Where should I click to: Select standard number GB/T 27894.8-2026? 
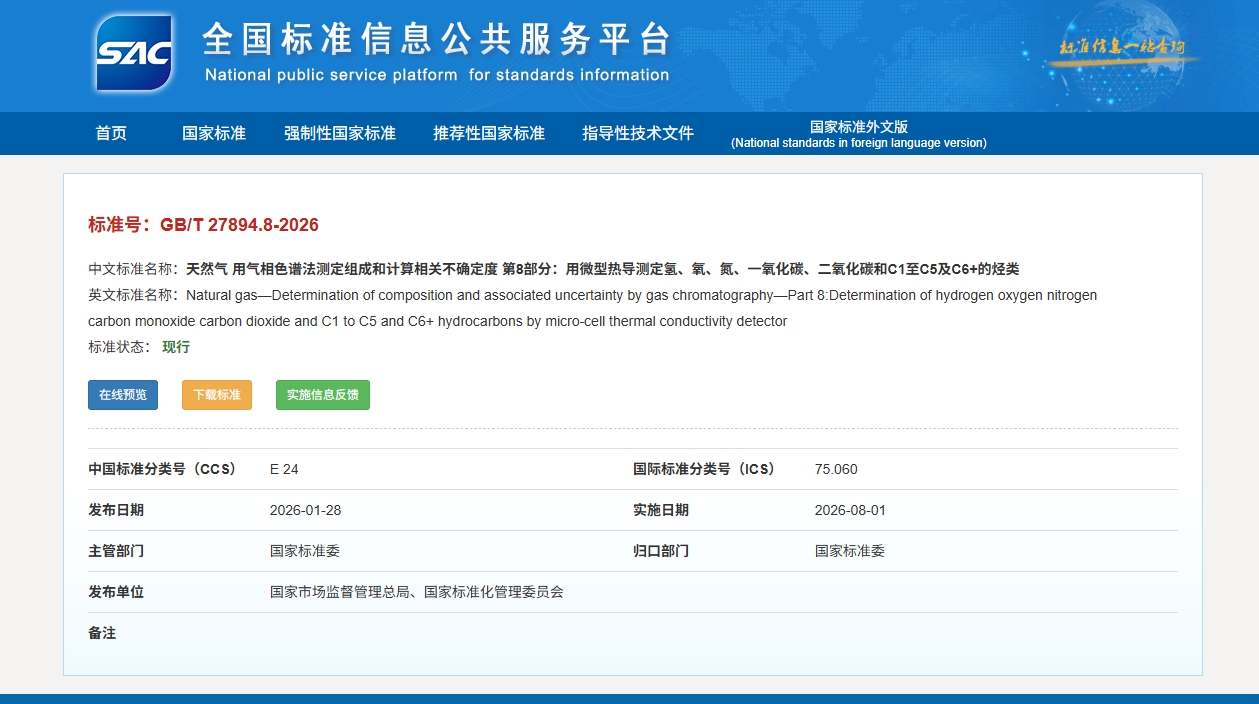click(x=239, y=225)
